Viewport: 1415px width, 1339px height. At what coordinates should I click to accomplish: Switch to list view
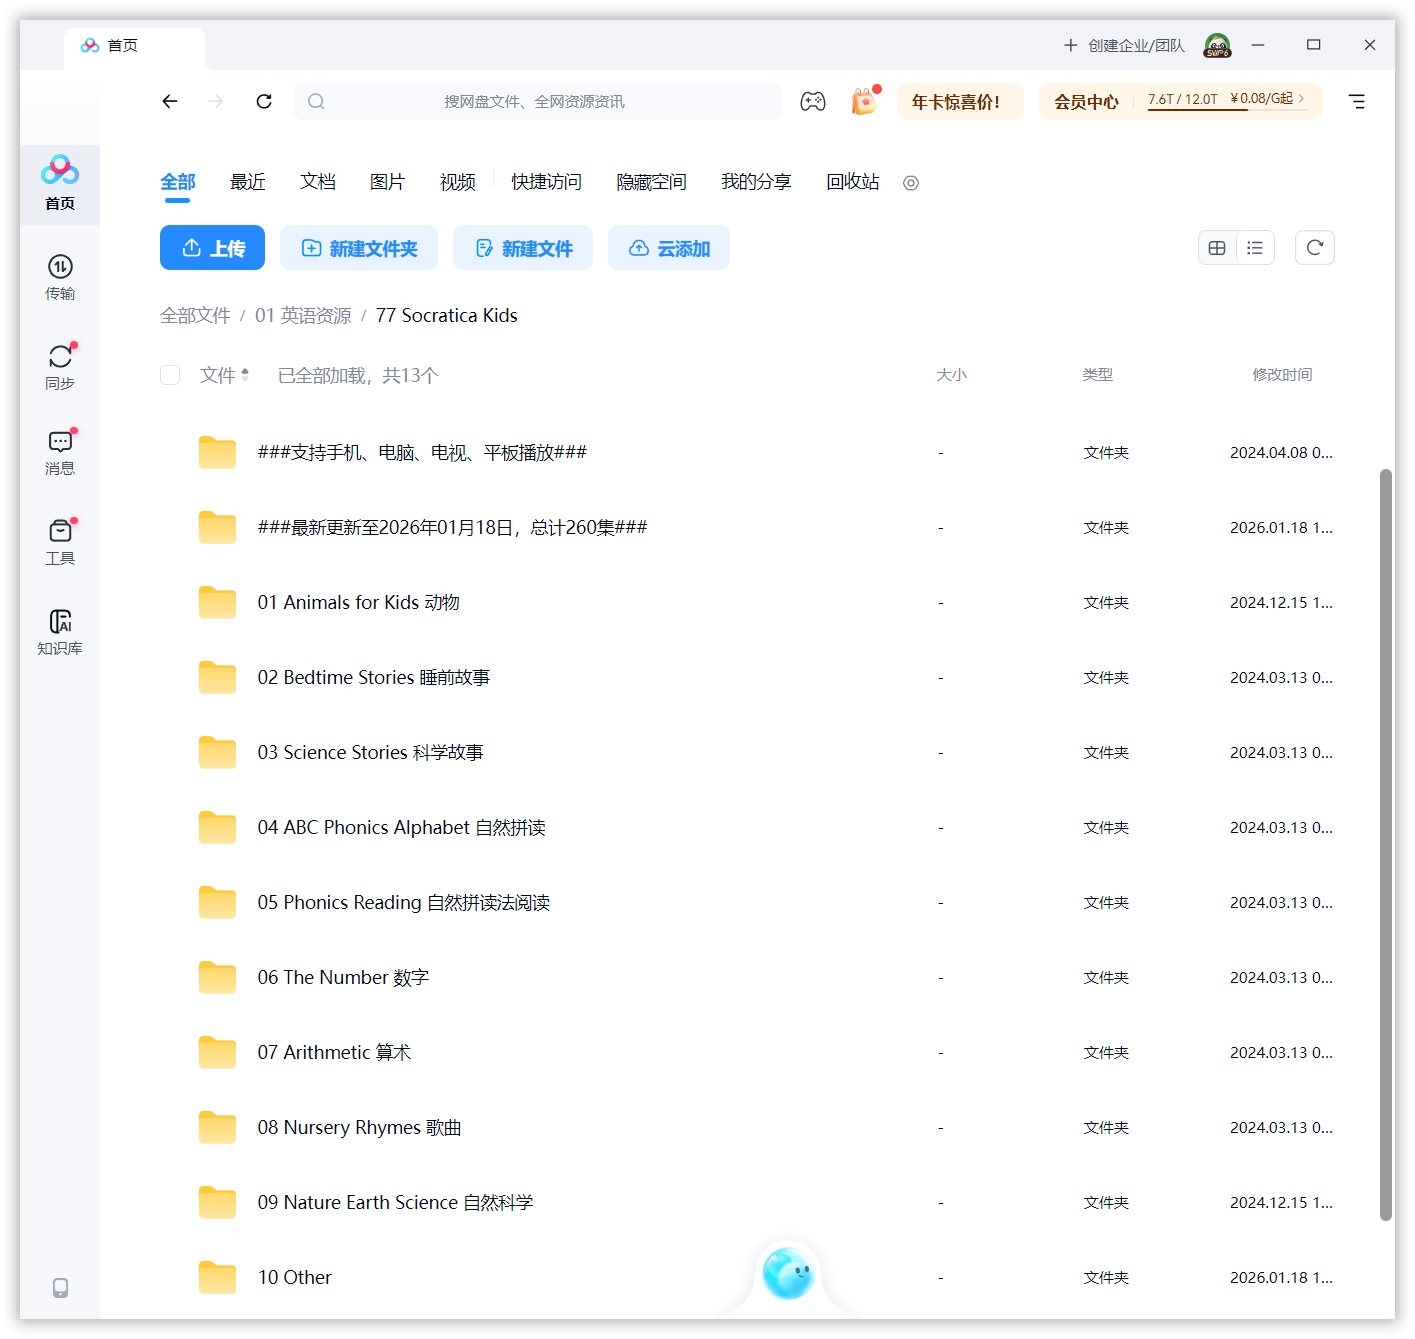point(1255,247)
